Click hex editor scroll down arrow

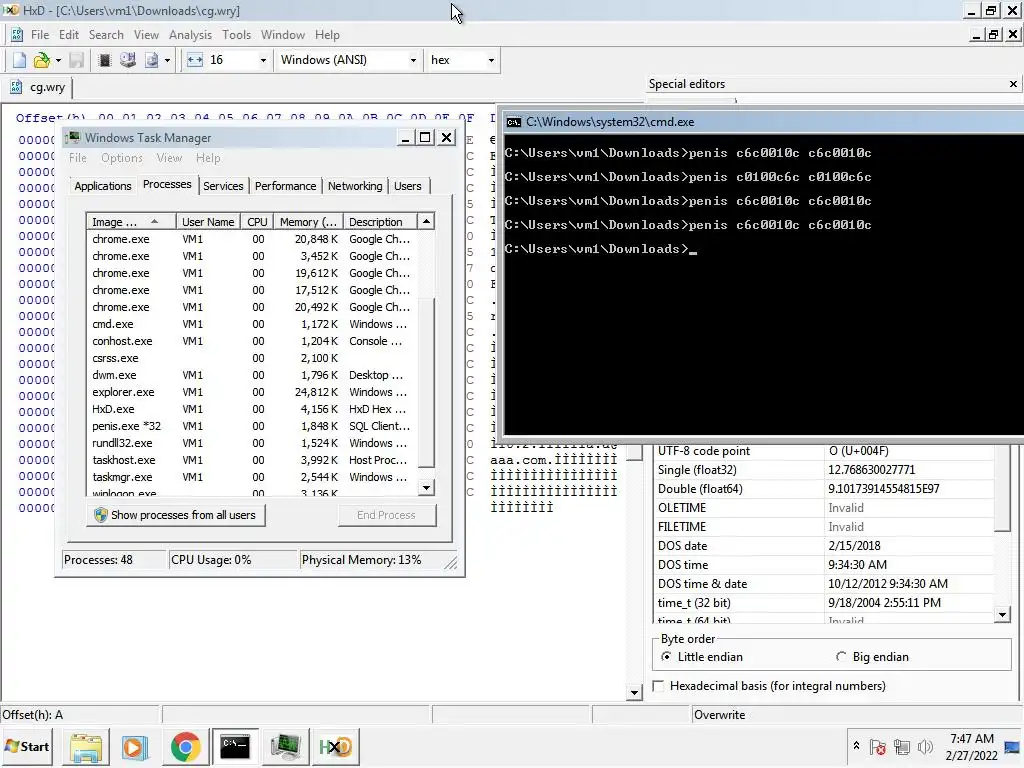click(633, 692)
